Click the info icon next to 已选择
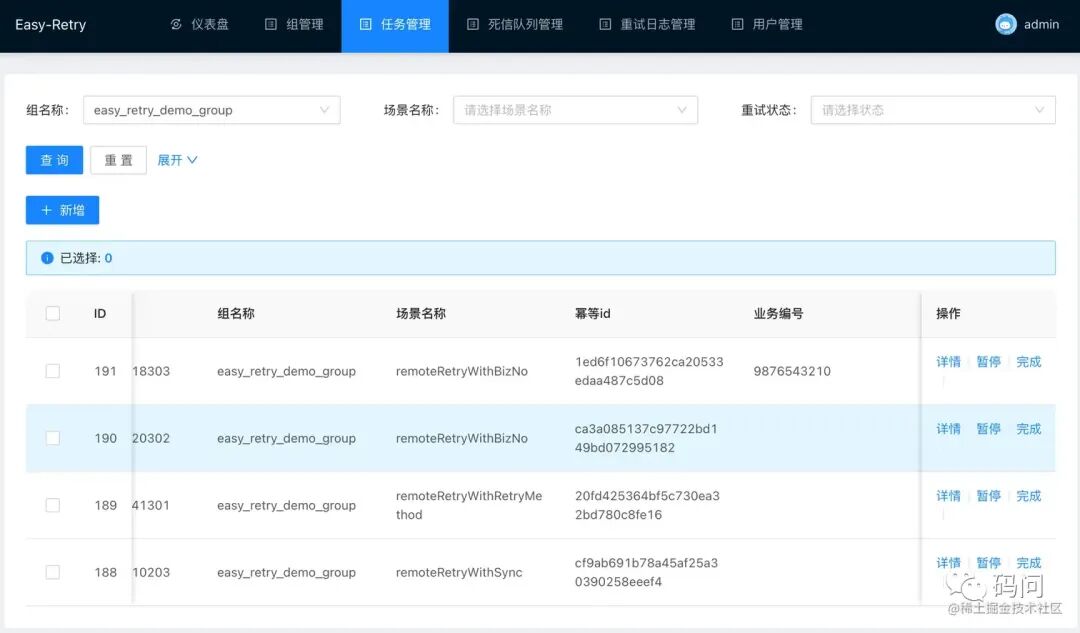This screenshot has width=1080, height=633. click(x=47, y=258)
